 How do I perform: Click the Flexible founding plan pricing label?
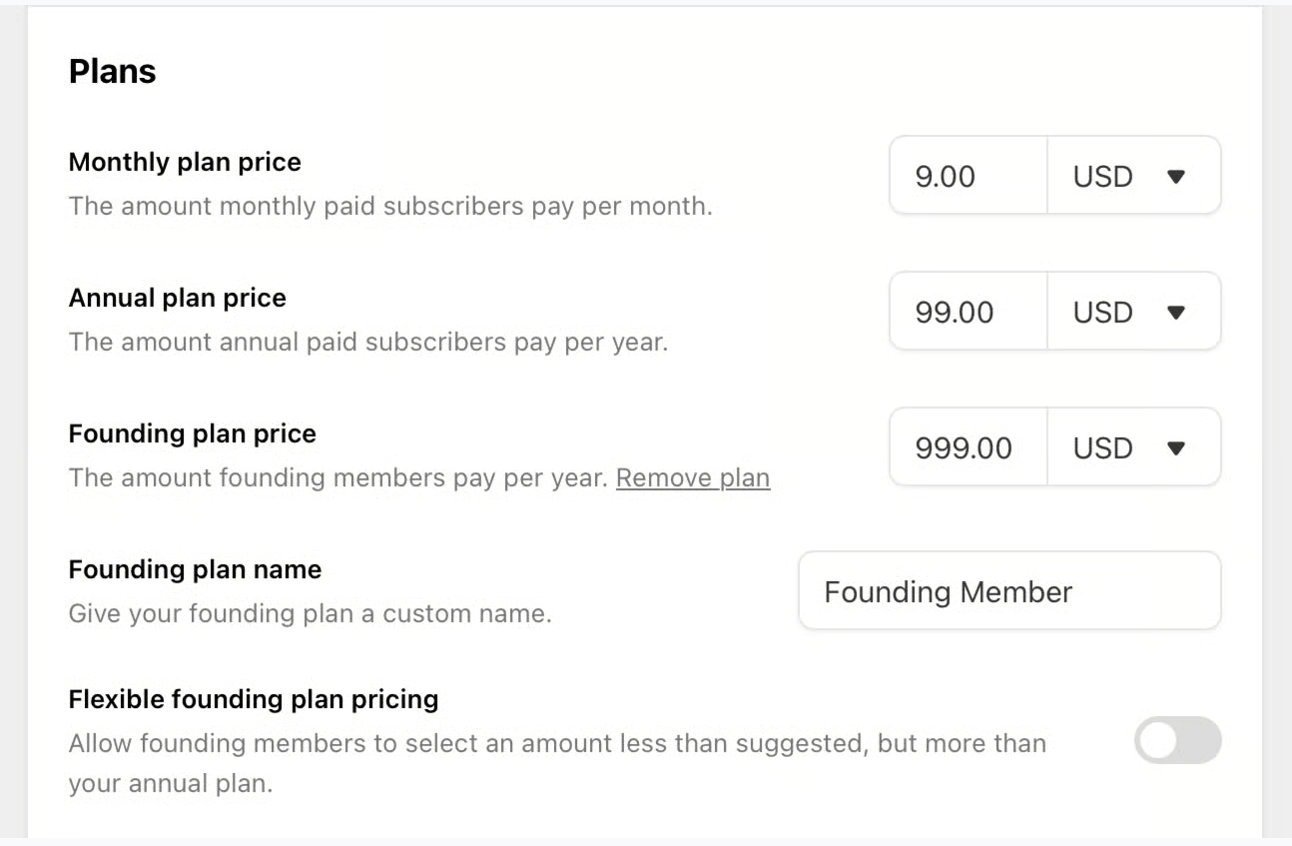253,699
